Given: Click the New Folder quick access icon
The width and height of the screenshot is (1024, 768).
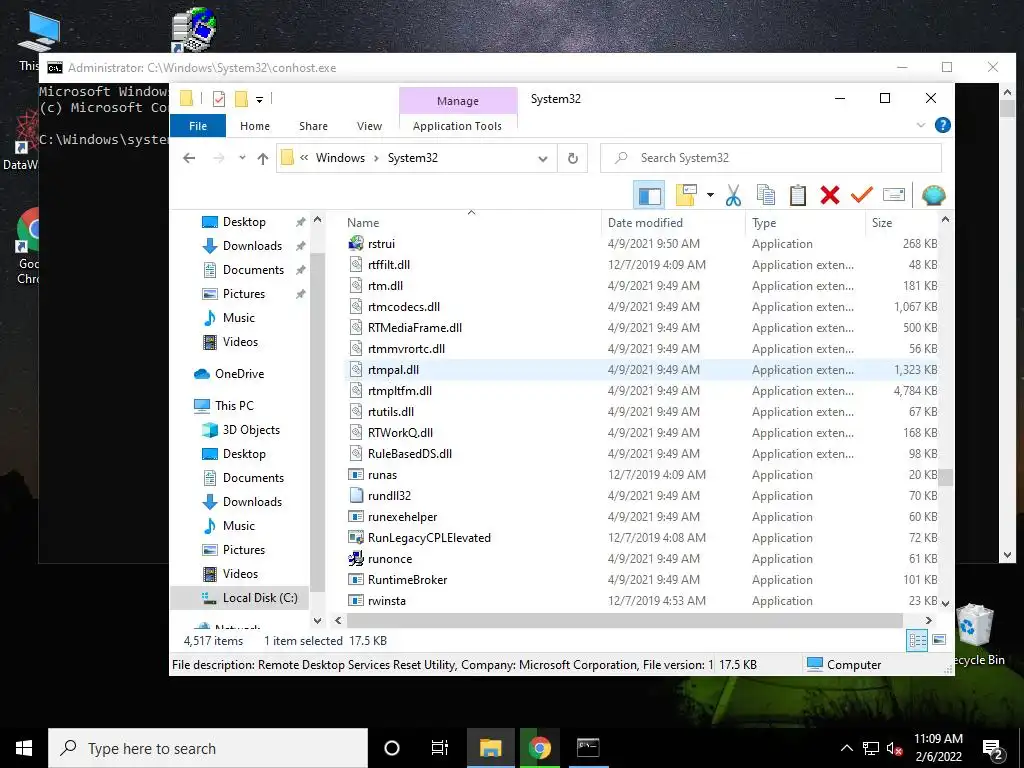Looking at the screenshot, I should pyautogui.click(x=241, y=99).
